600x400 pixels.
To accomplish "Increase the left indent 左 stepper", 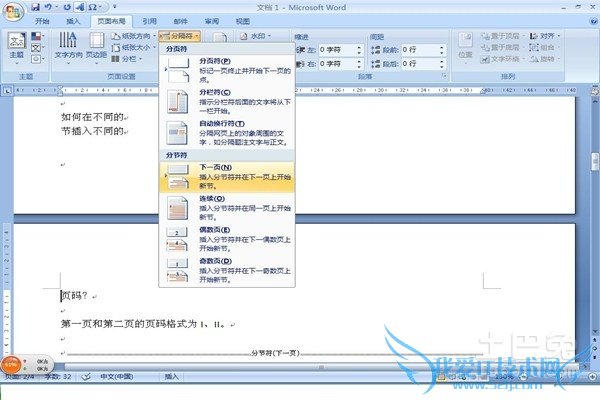I will [359, 47].
